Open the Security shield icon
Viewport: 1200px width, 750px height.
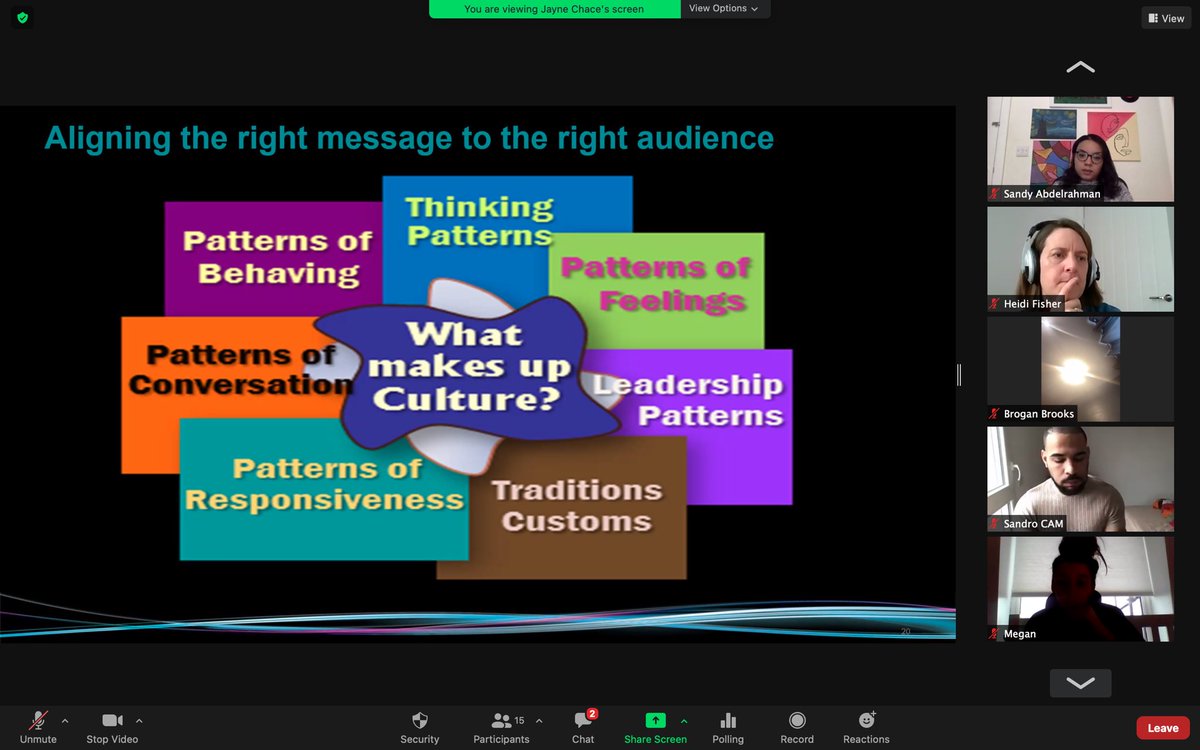(420, 720)
